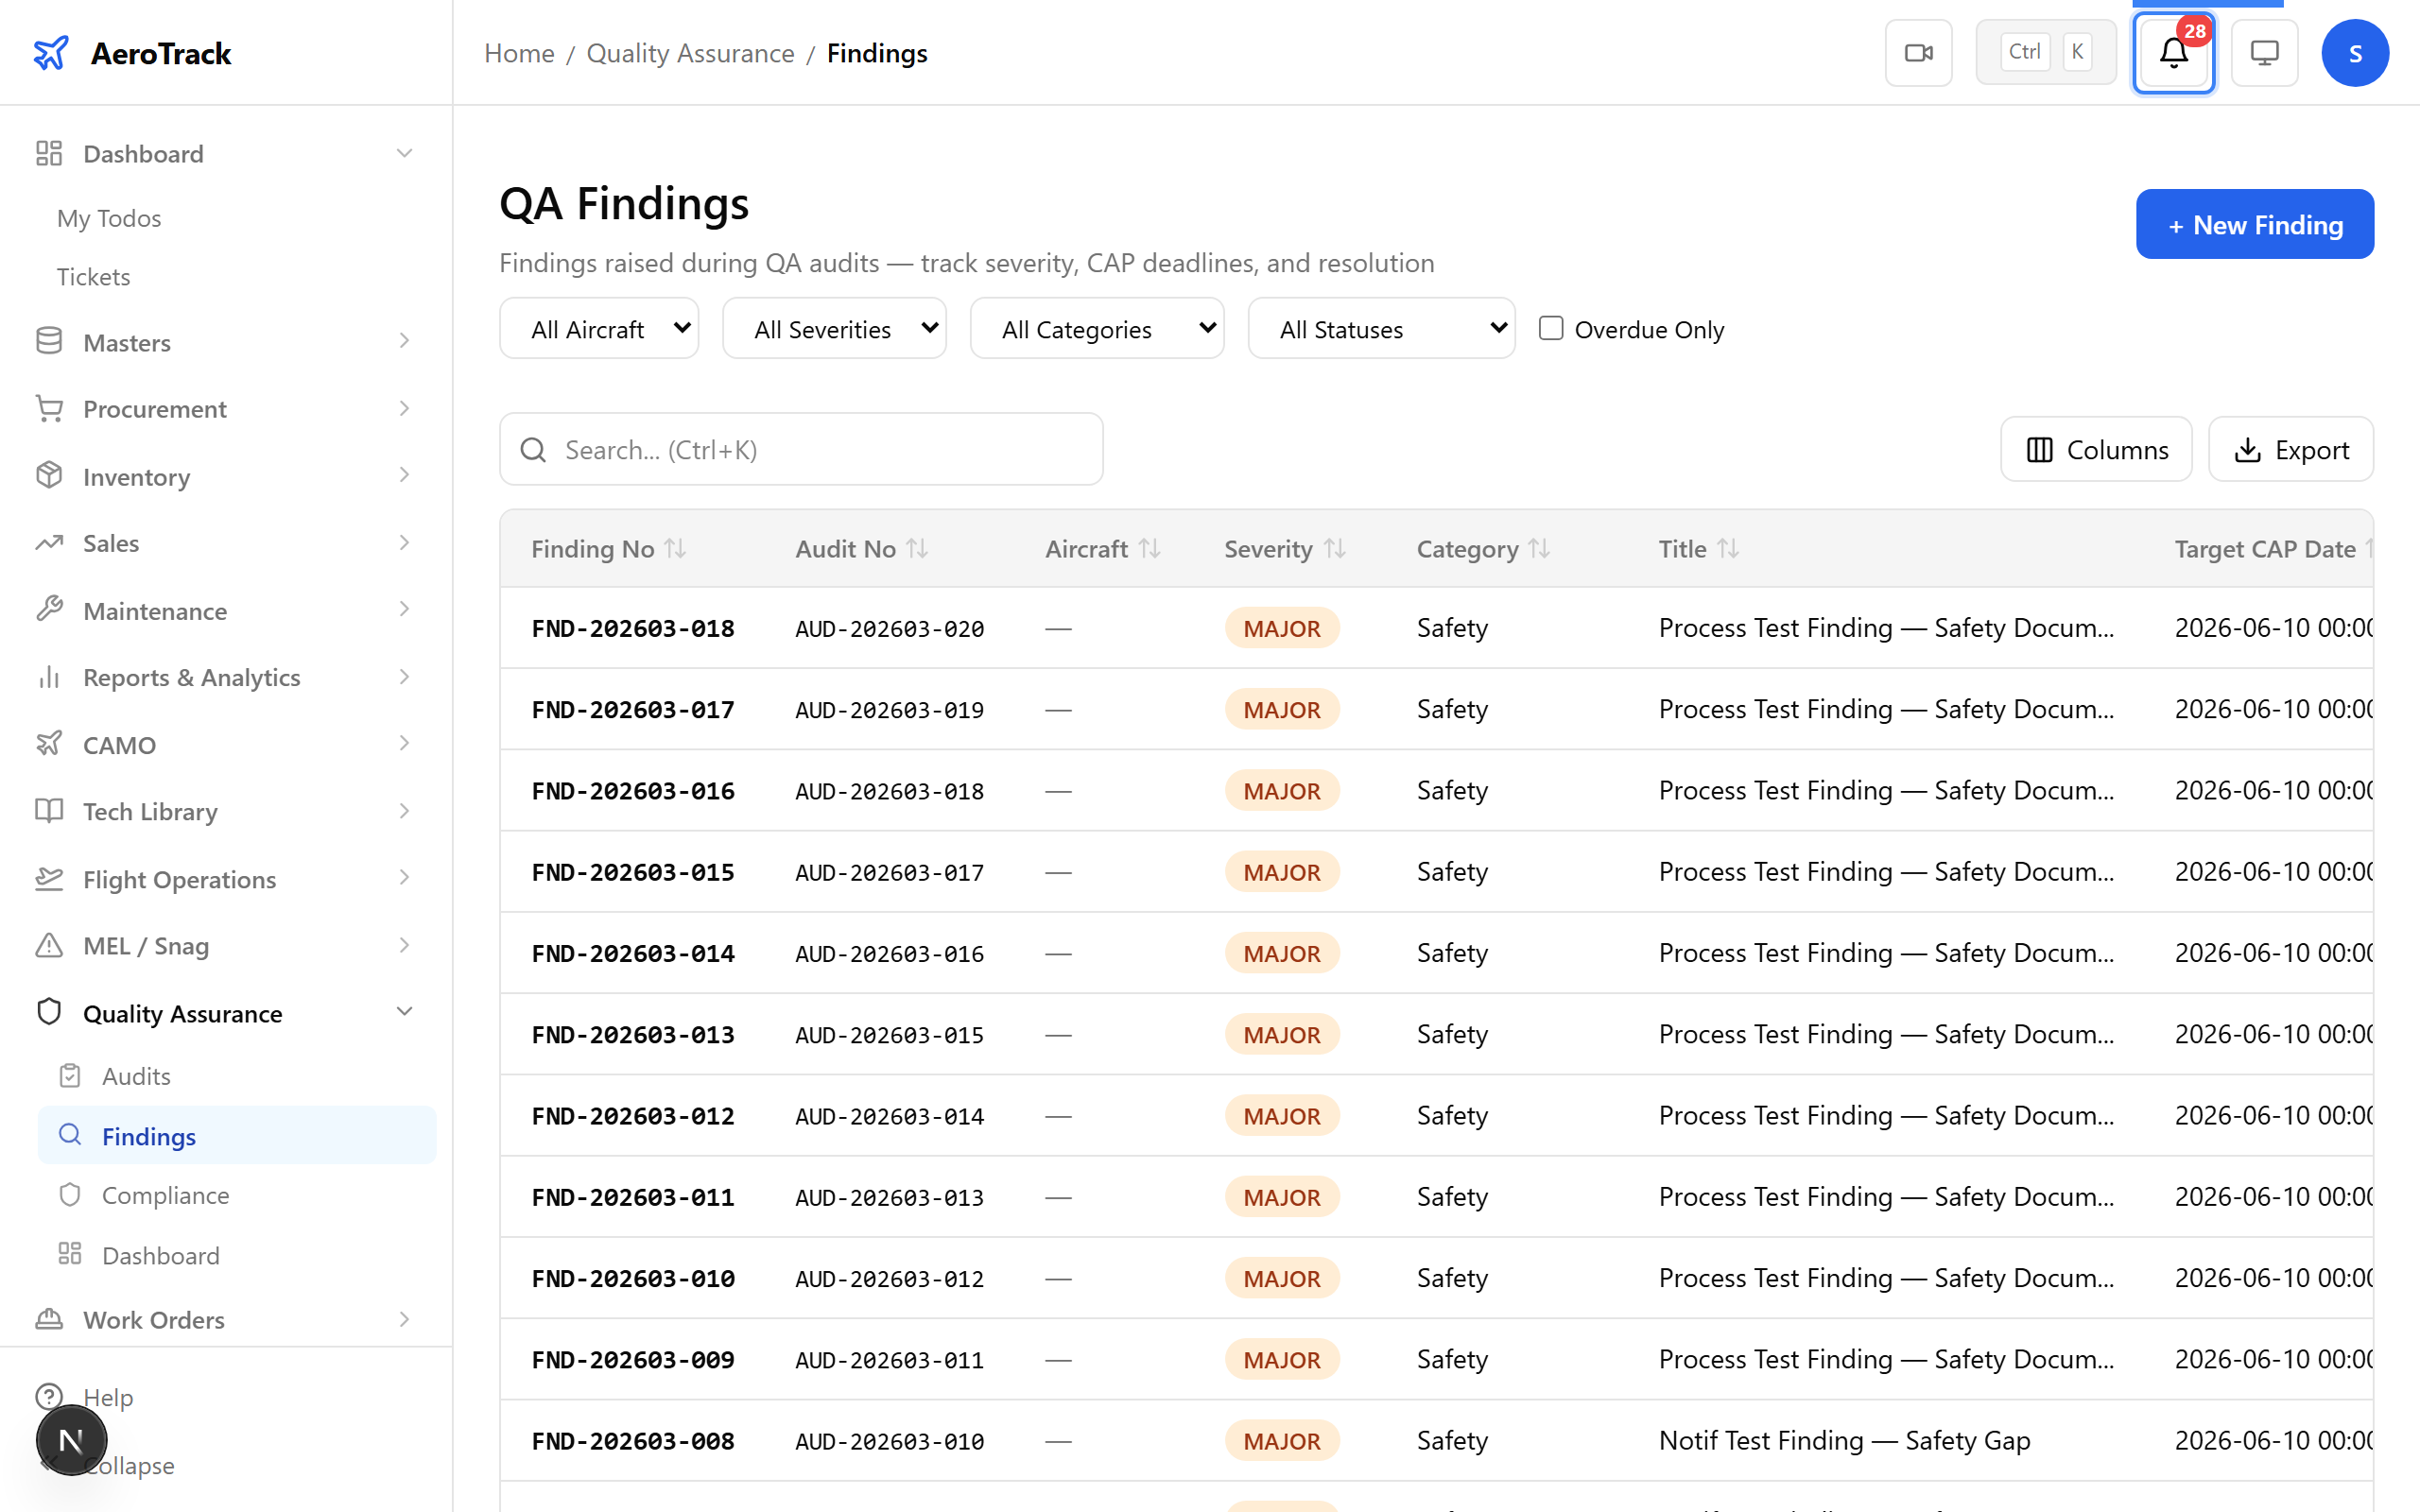Click the MAJOR severity badge for FND-202603-018

pos(1282,627)
